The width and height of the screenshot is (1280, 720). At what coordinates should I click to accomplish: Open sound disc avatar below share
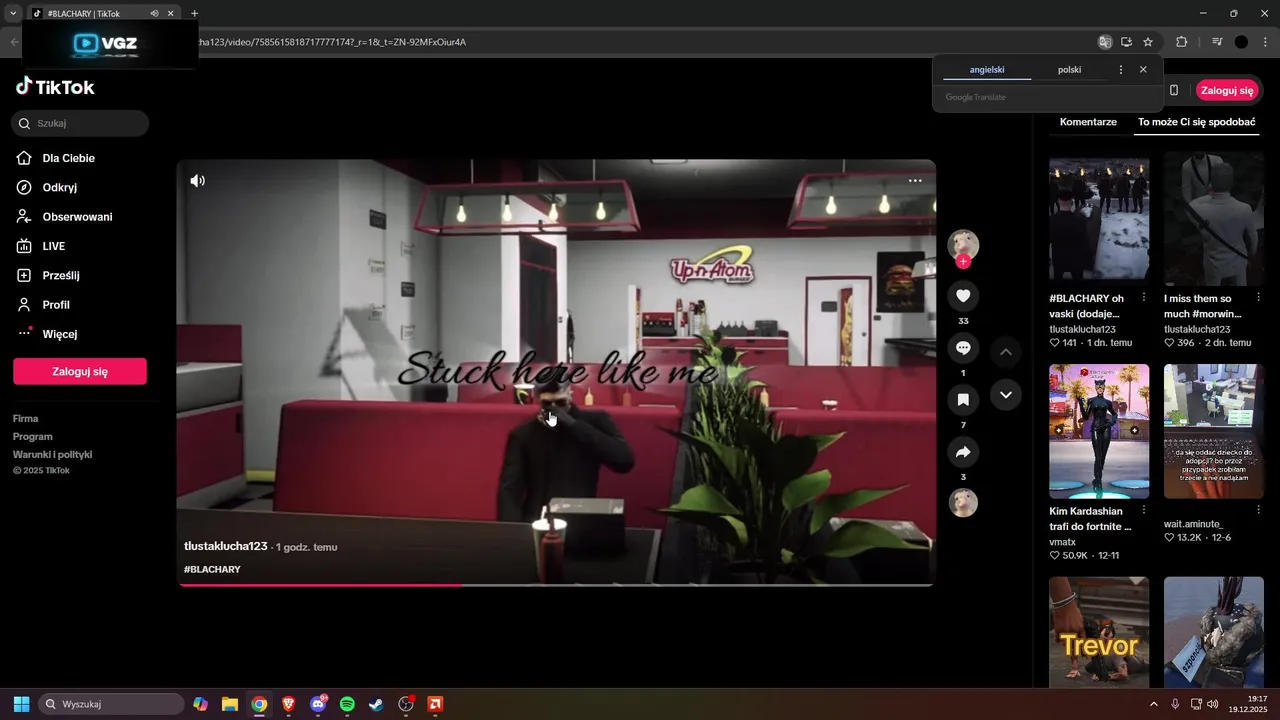click(963, 502)
